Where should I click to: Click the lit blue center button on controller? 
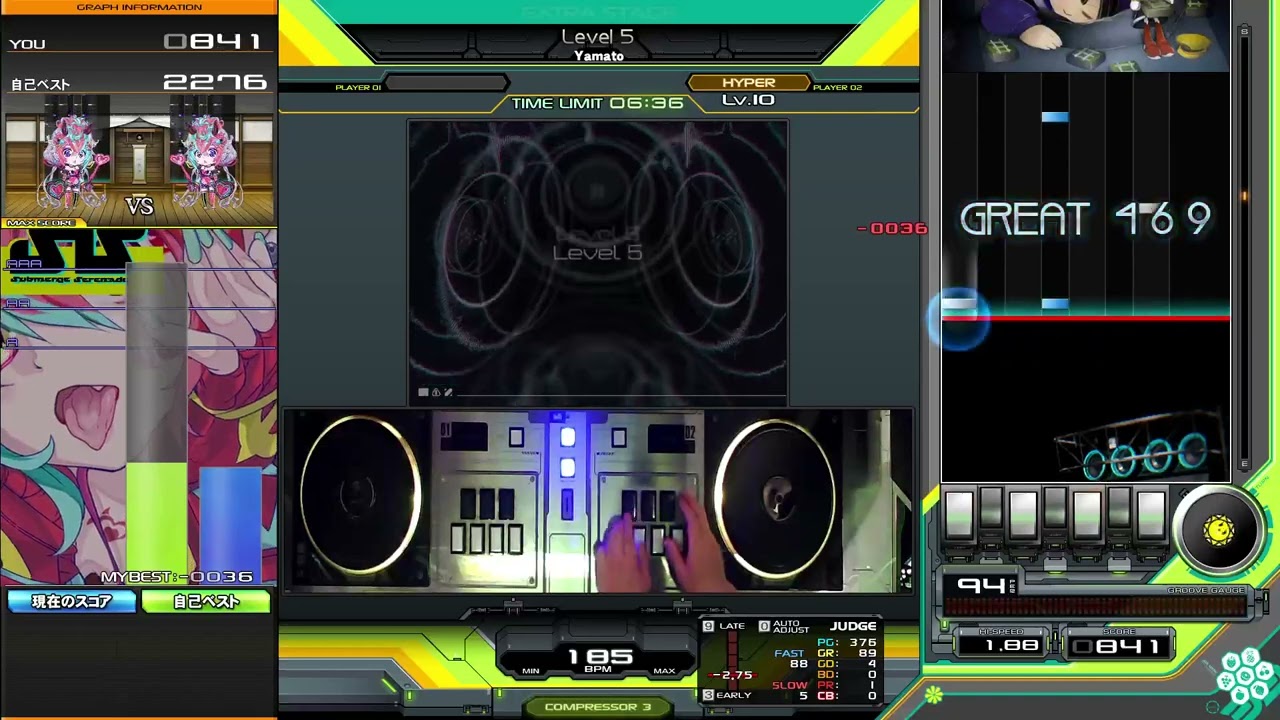coord(567,437)
